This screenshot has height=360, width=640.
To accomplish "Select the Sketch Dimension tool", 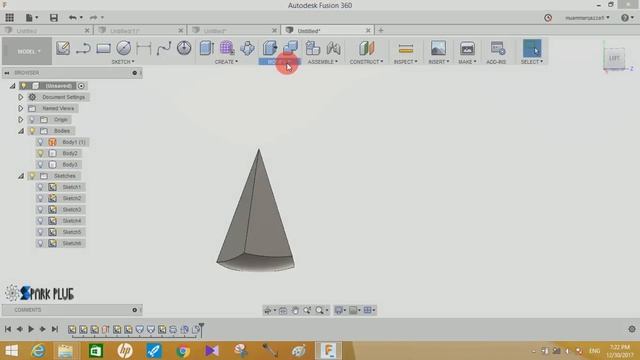I will click(x=144, y=48).
